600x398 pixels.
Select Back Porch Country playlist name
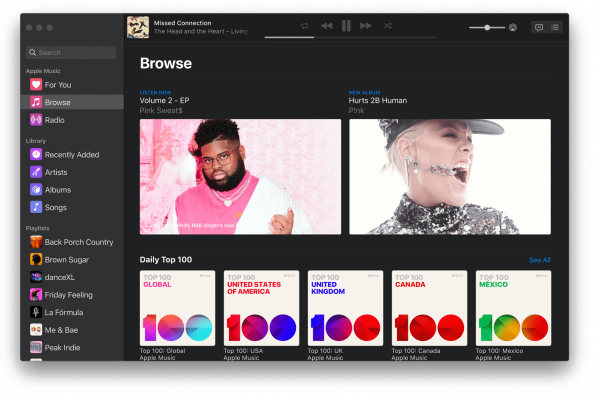coord(79,243)
